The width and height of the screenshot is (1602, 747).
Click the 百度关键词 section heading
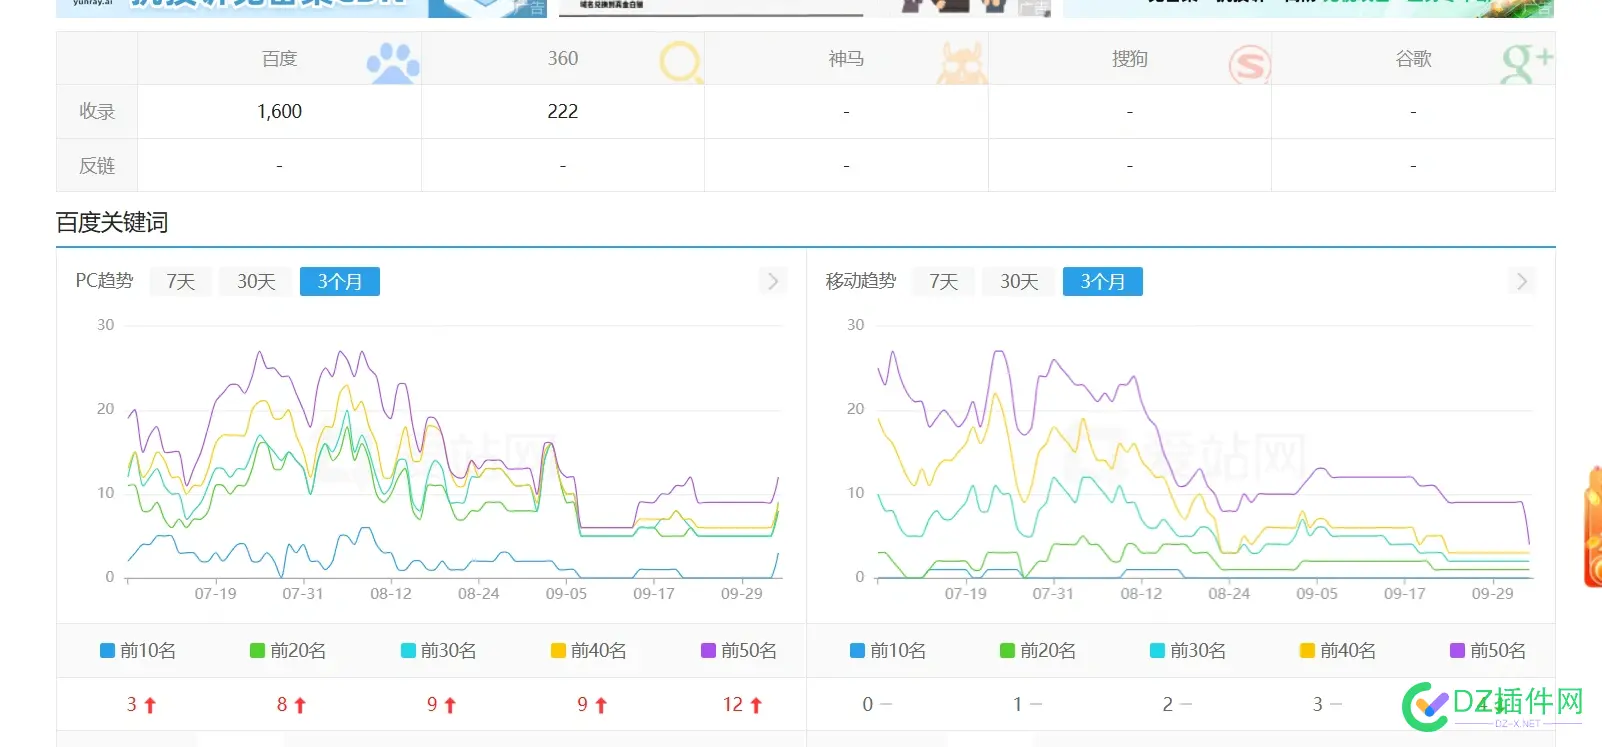(x=112, y=223)
